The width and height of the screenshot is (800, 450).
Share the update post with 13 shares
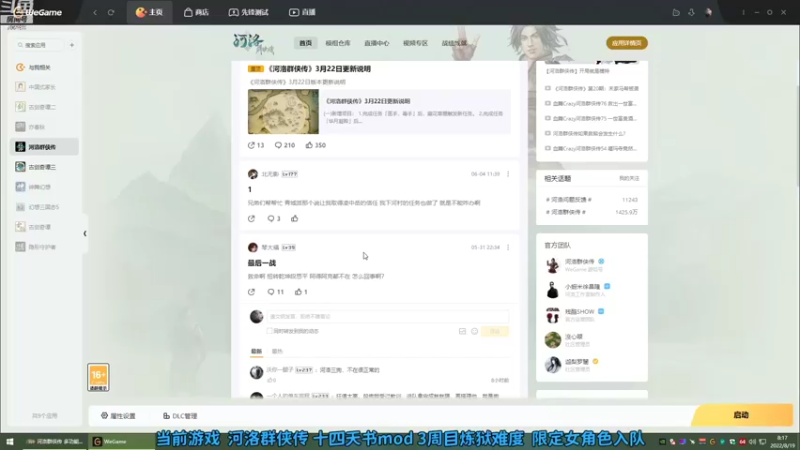point(256,145)
